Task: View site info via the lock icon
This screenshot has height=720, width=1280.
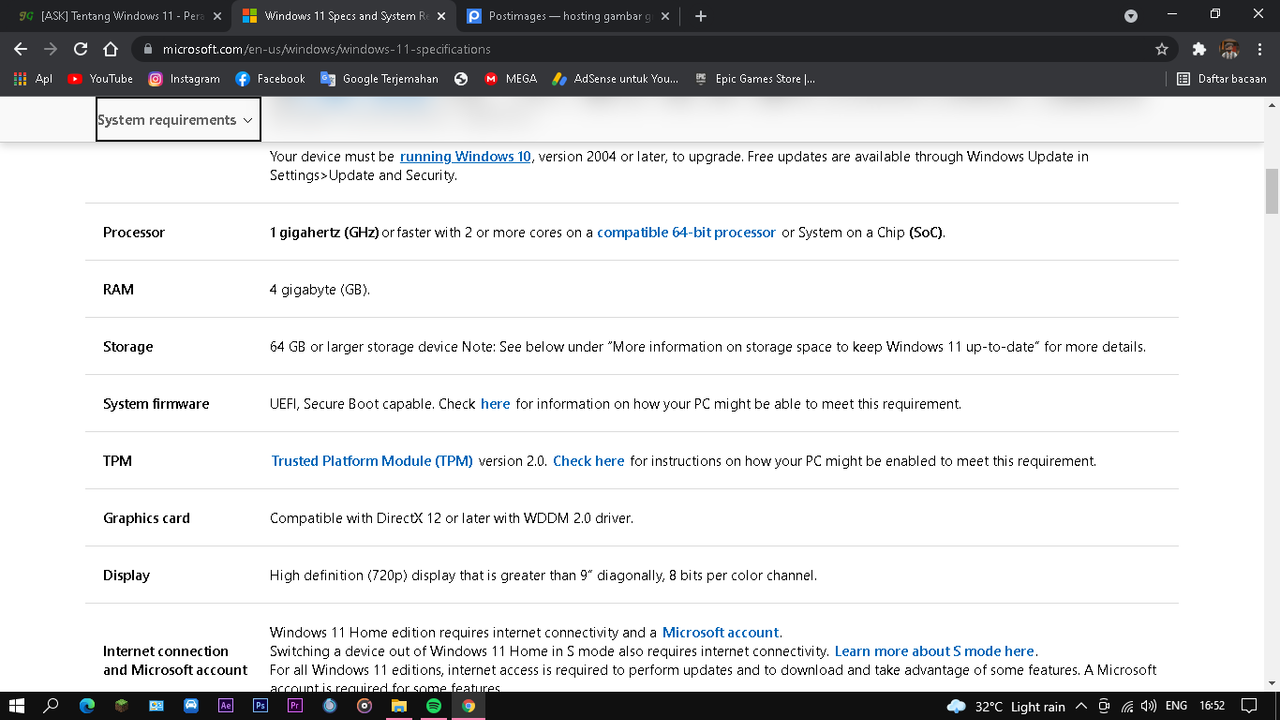Action: [147, 49]
